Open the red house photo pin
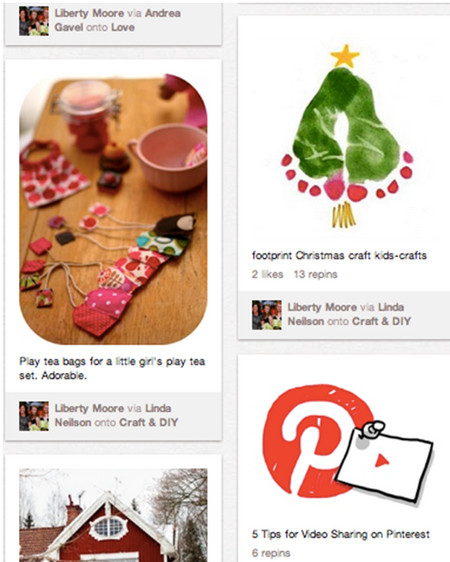The width and height of the screenshot is (450, 562). point(113,515)
